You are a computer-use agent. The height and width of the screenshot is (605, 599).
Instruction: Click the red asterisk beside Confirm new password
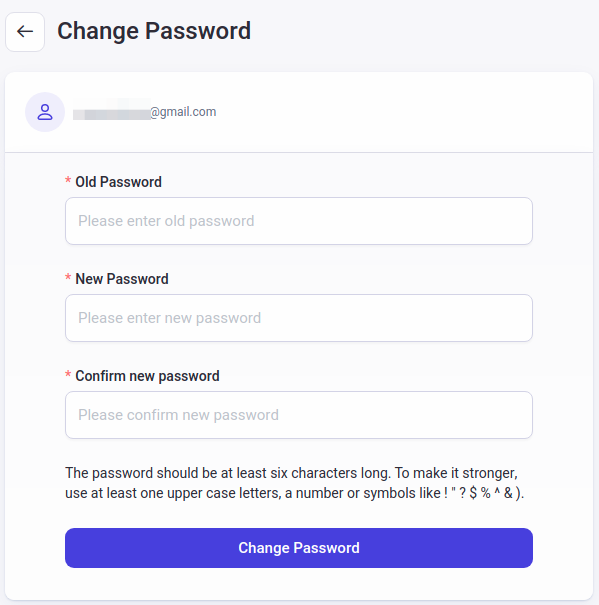click(x=68, y=375)
